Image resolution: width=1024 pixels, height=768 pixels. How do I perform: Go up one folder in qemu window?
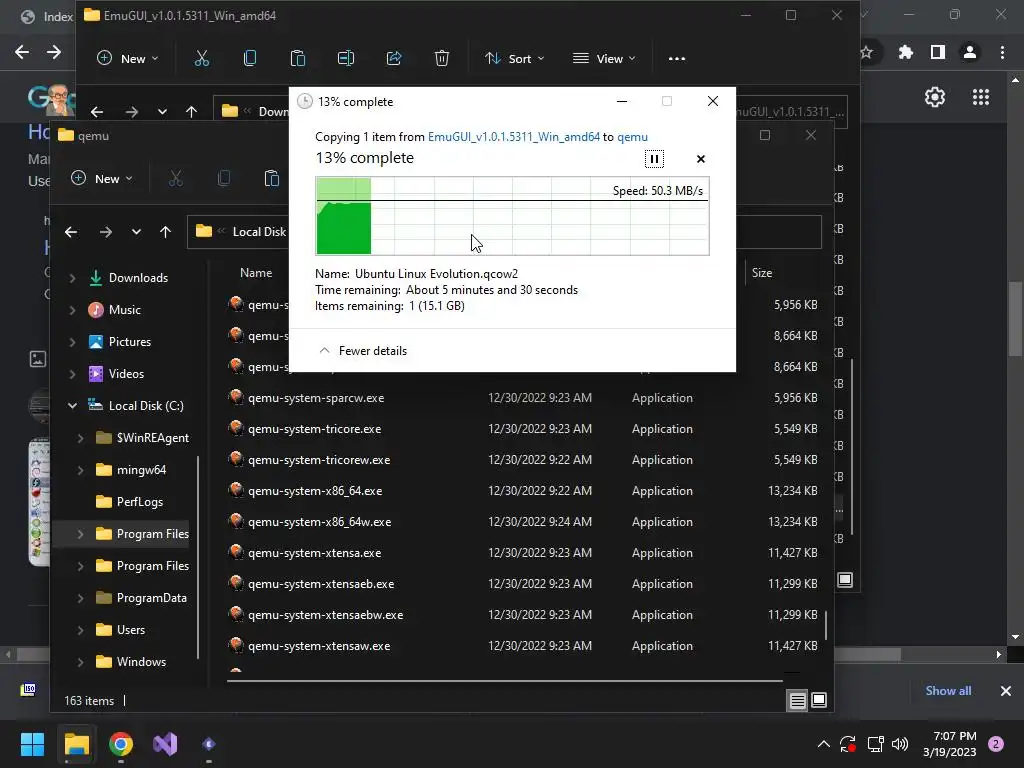tap(165, 232)
